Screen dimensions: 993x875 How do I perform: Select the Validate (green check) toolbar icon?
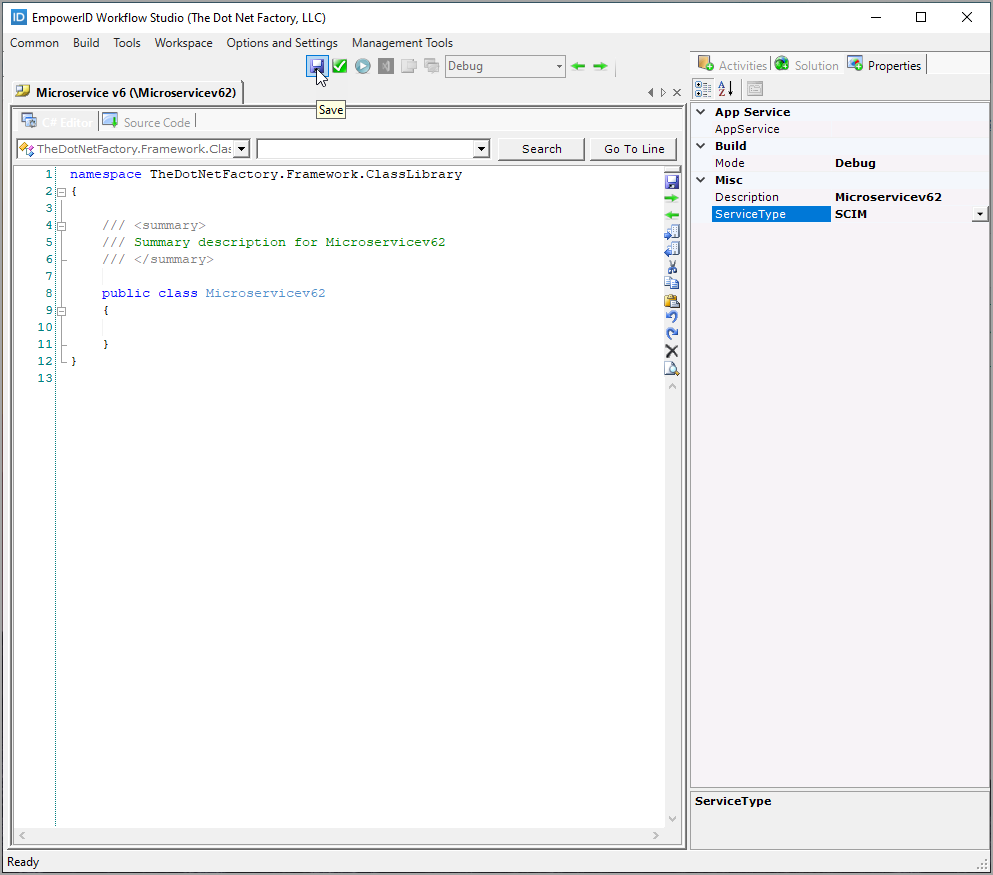[340, 65]
